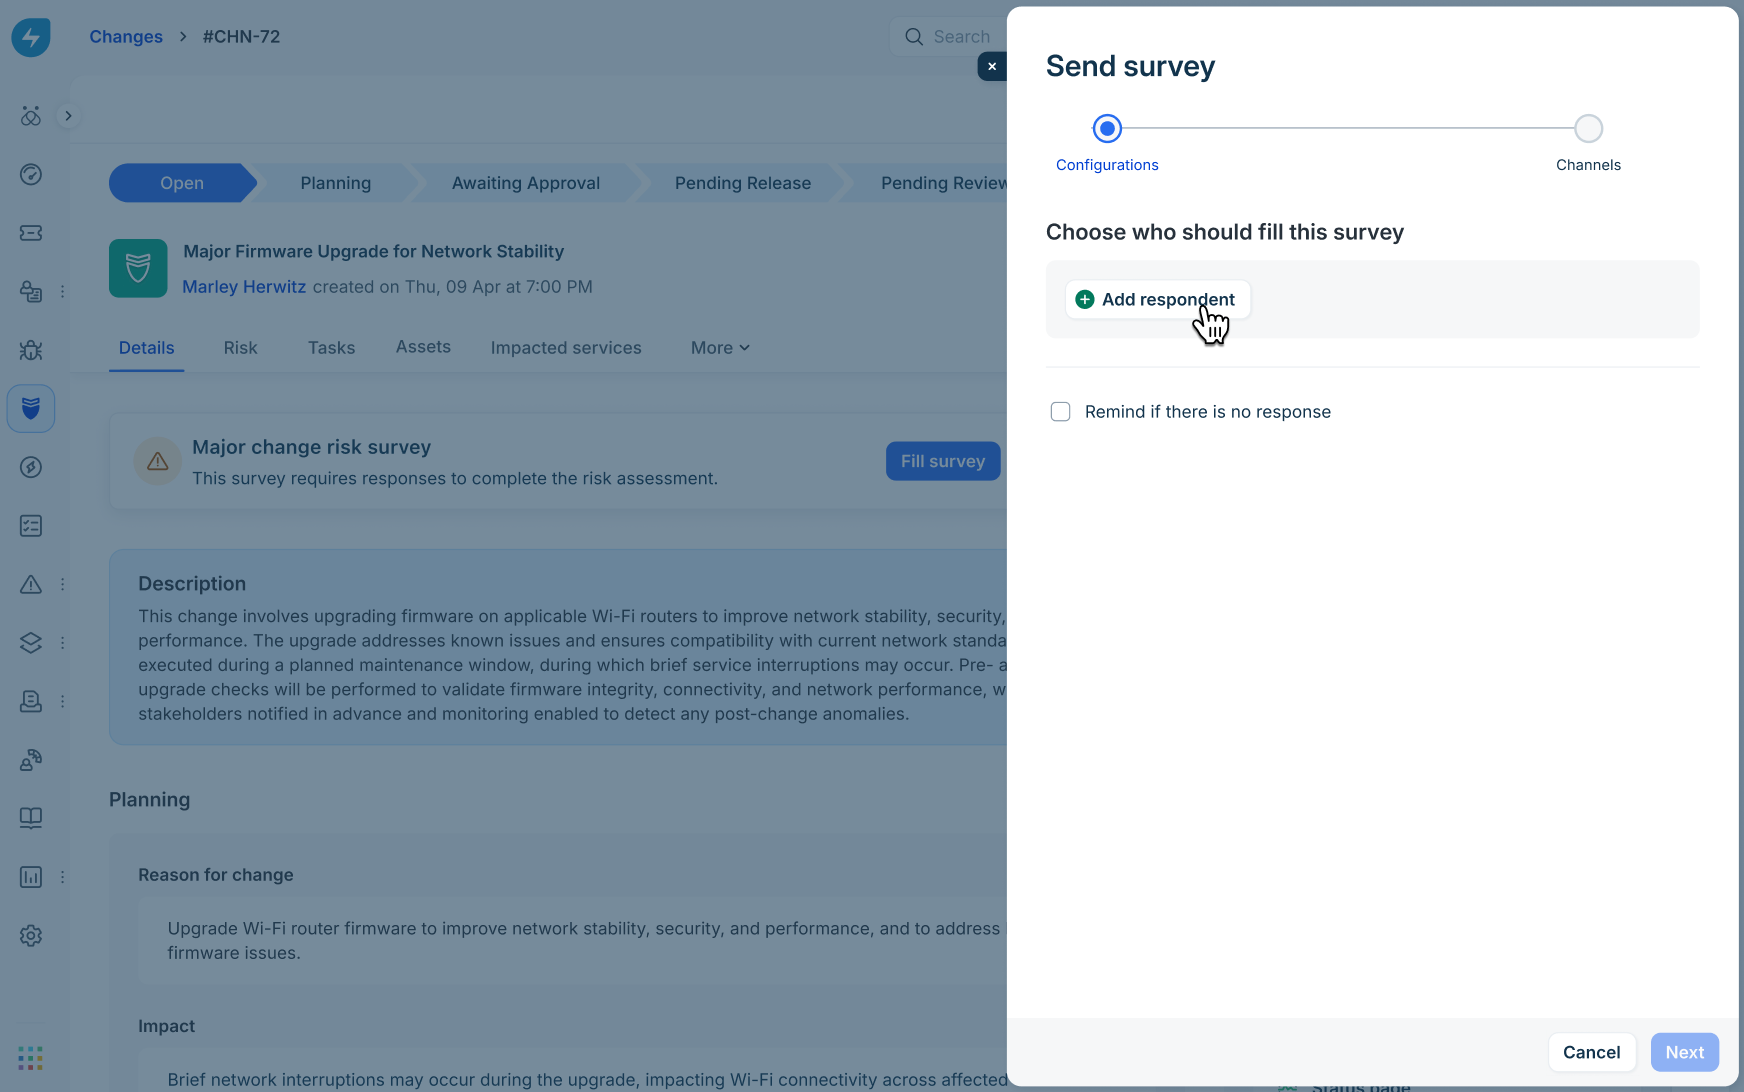Screen dimensions: 1744x1092
Task: Click the Configurations step label
Action: [x=1107, y=165]
